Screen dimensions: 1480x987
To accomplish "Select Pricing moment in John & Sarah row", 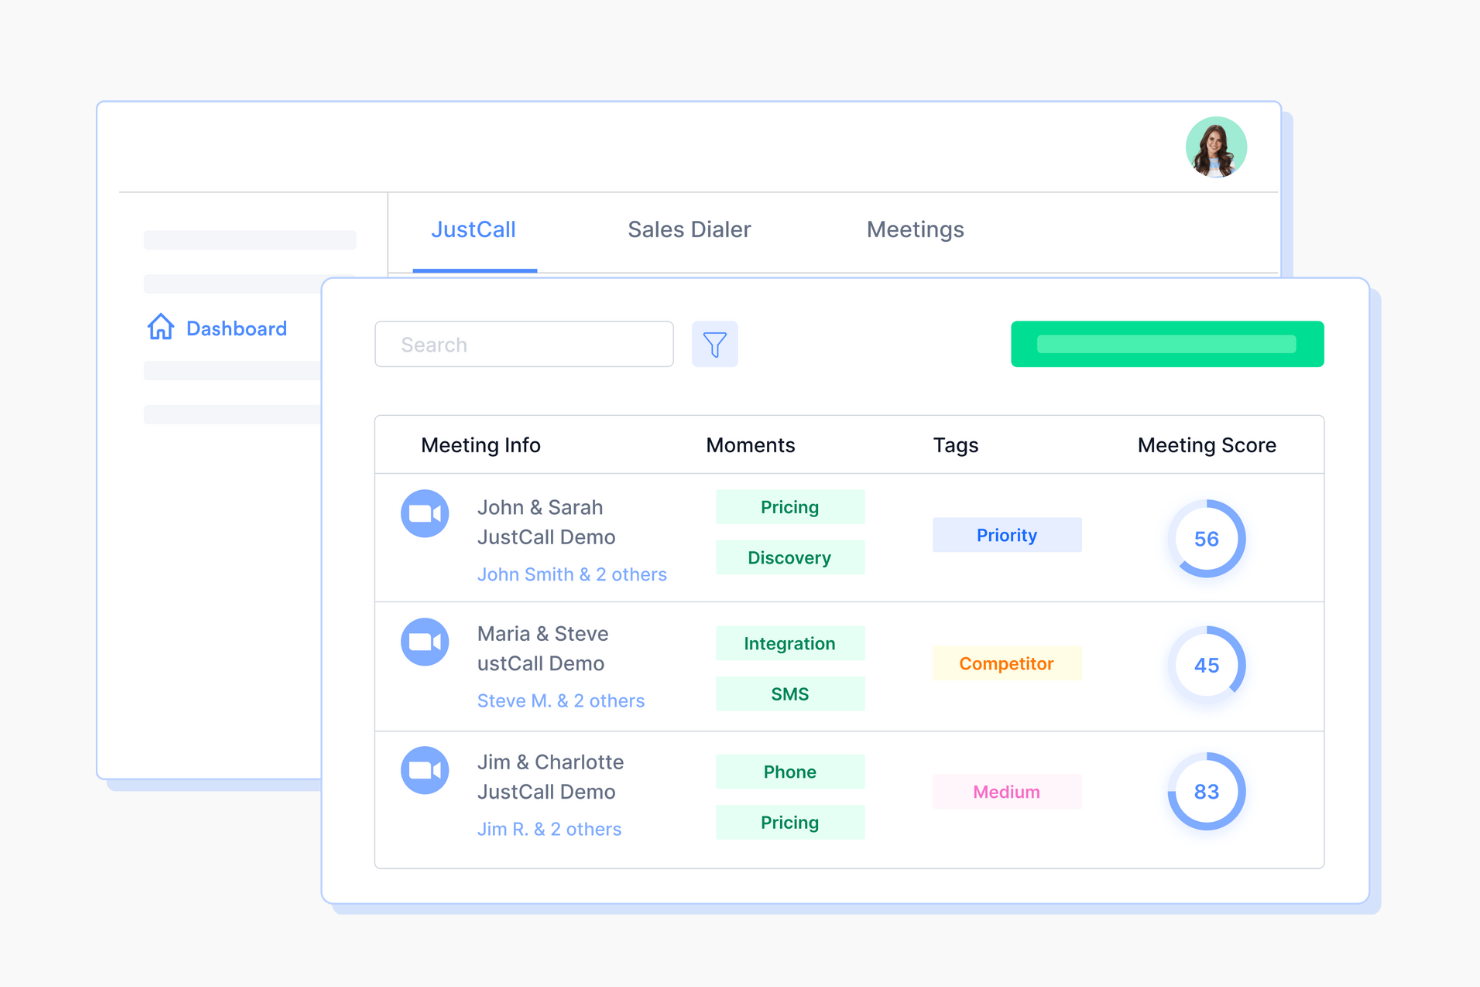I will (x=790, y=507).
